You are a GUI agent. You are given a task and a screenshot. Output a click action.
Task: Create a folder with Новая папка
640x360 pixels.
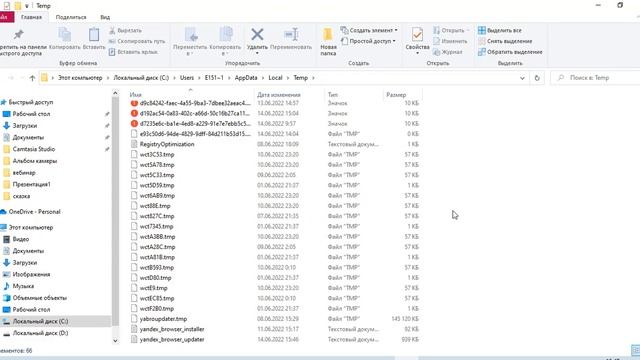[328, 42]
